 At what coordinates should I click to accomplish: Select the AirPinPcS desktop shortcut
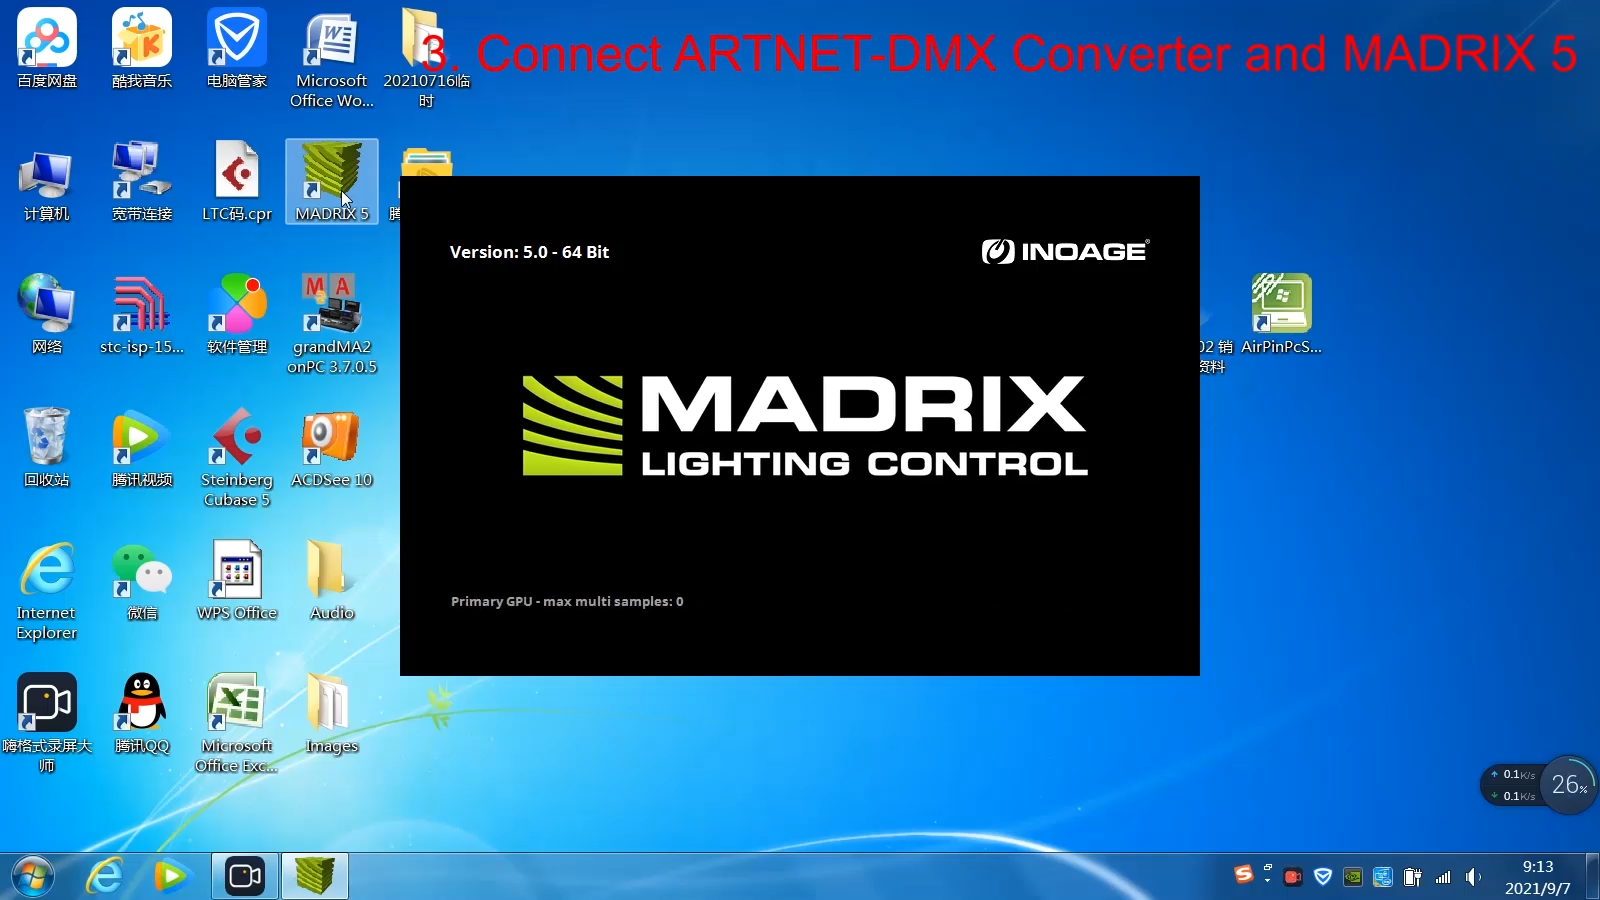[x=1282, y=315]
